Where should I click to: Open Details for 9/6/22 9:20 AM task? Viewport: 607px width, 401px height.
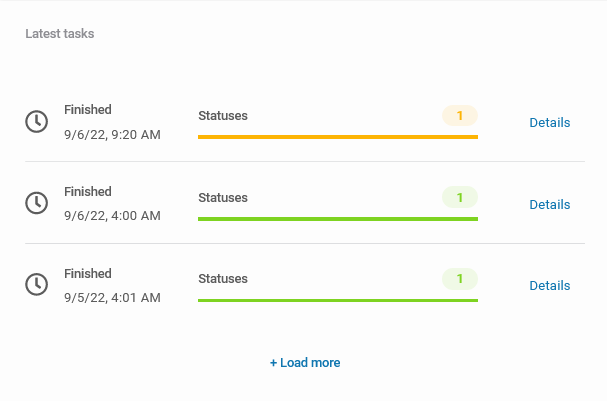click(549, 123)
